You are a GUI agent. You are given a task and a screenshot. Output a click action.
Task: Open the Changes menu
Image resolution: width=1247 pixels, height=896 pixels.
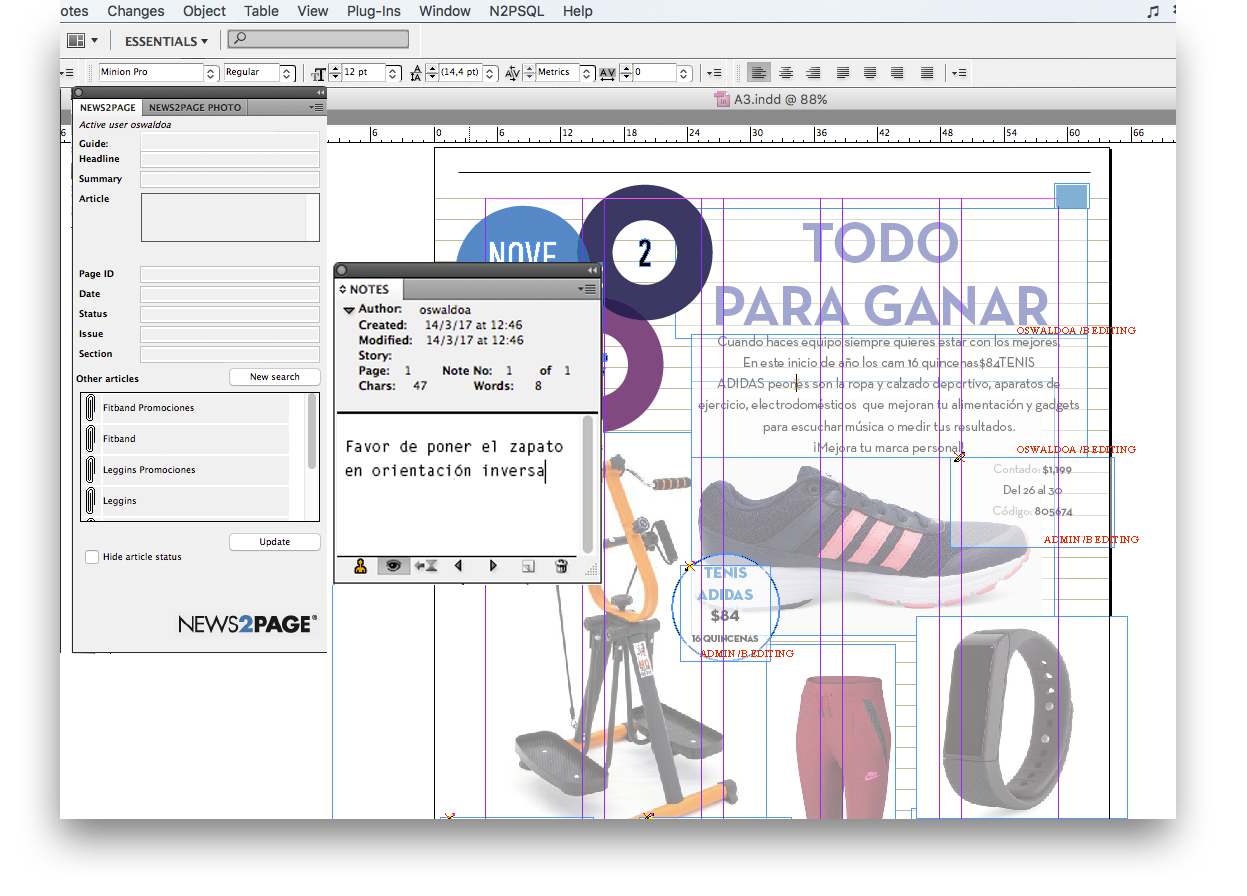click(x=135, y=11)
